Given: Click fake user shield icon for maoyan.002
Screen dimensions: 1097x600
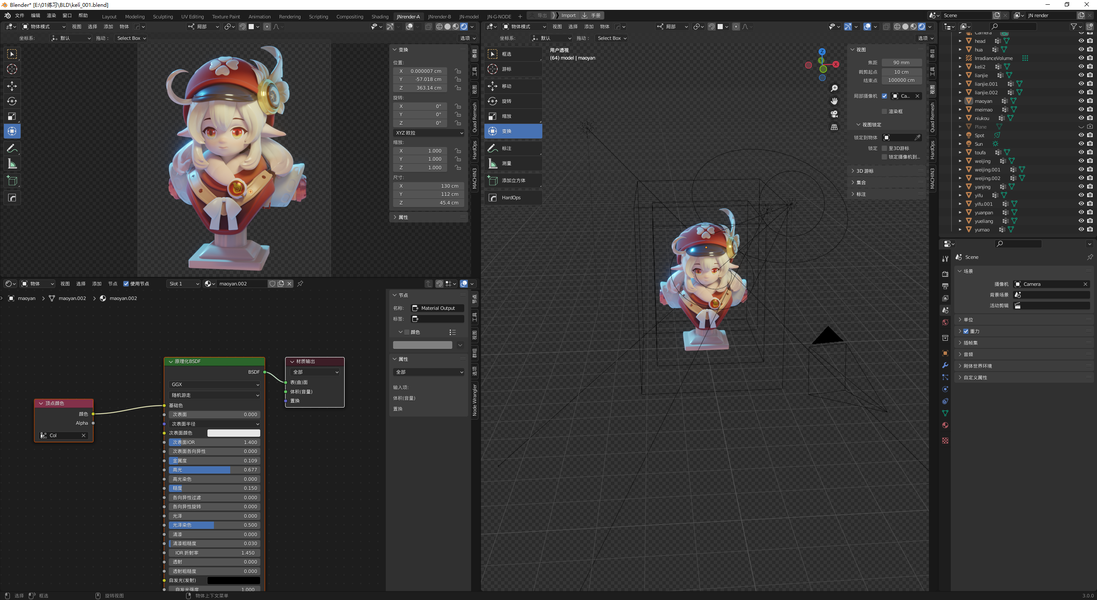Looking at the screenshot, I should [272, 284].
